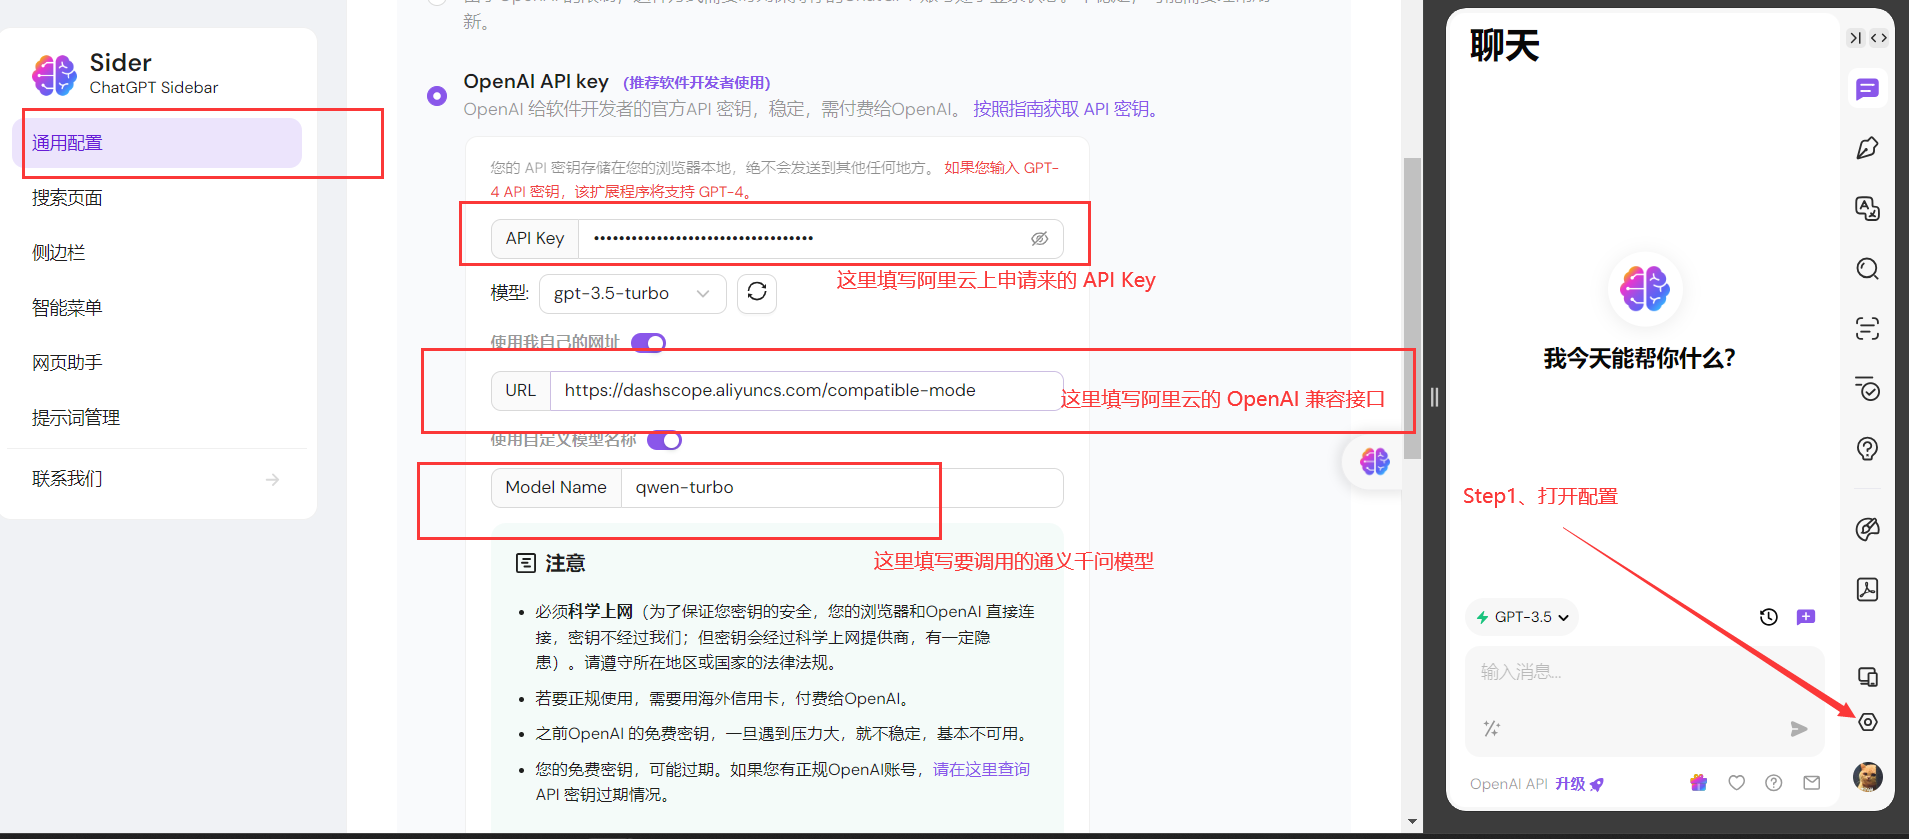Open the help circle icon at bottom

click(x=1774, y=783)
